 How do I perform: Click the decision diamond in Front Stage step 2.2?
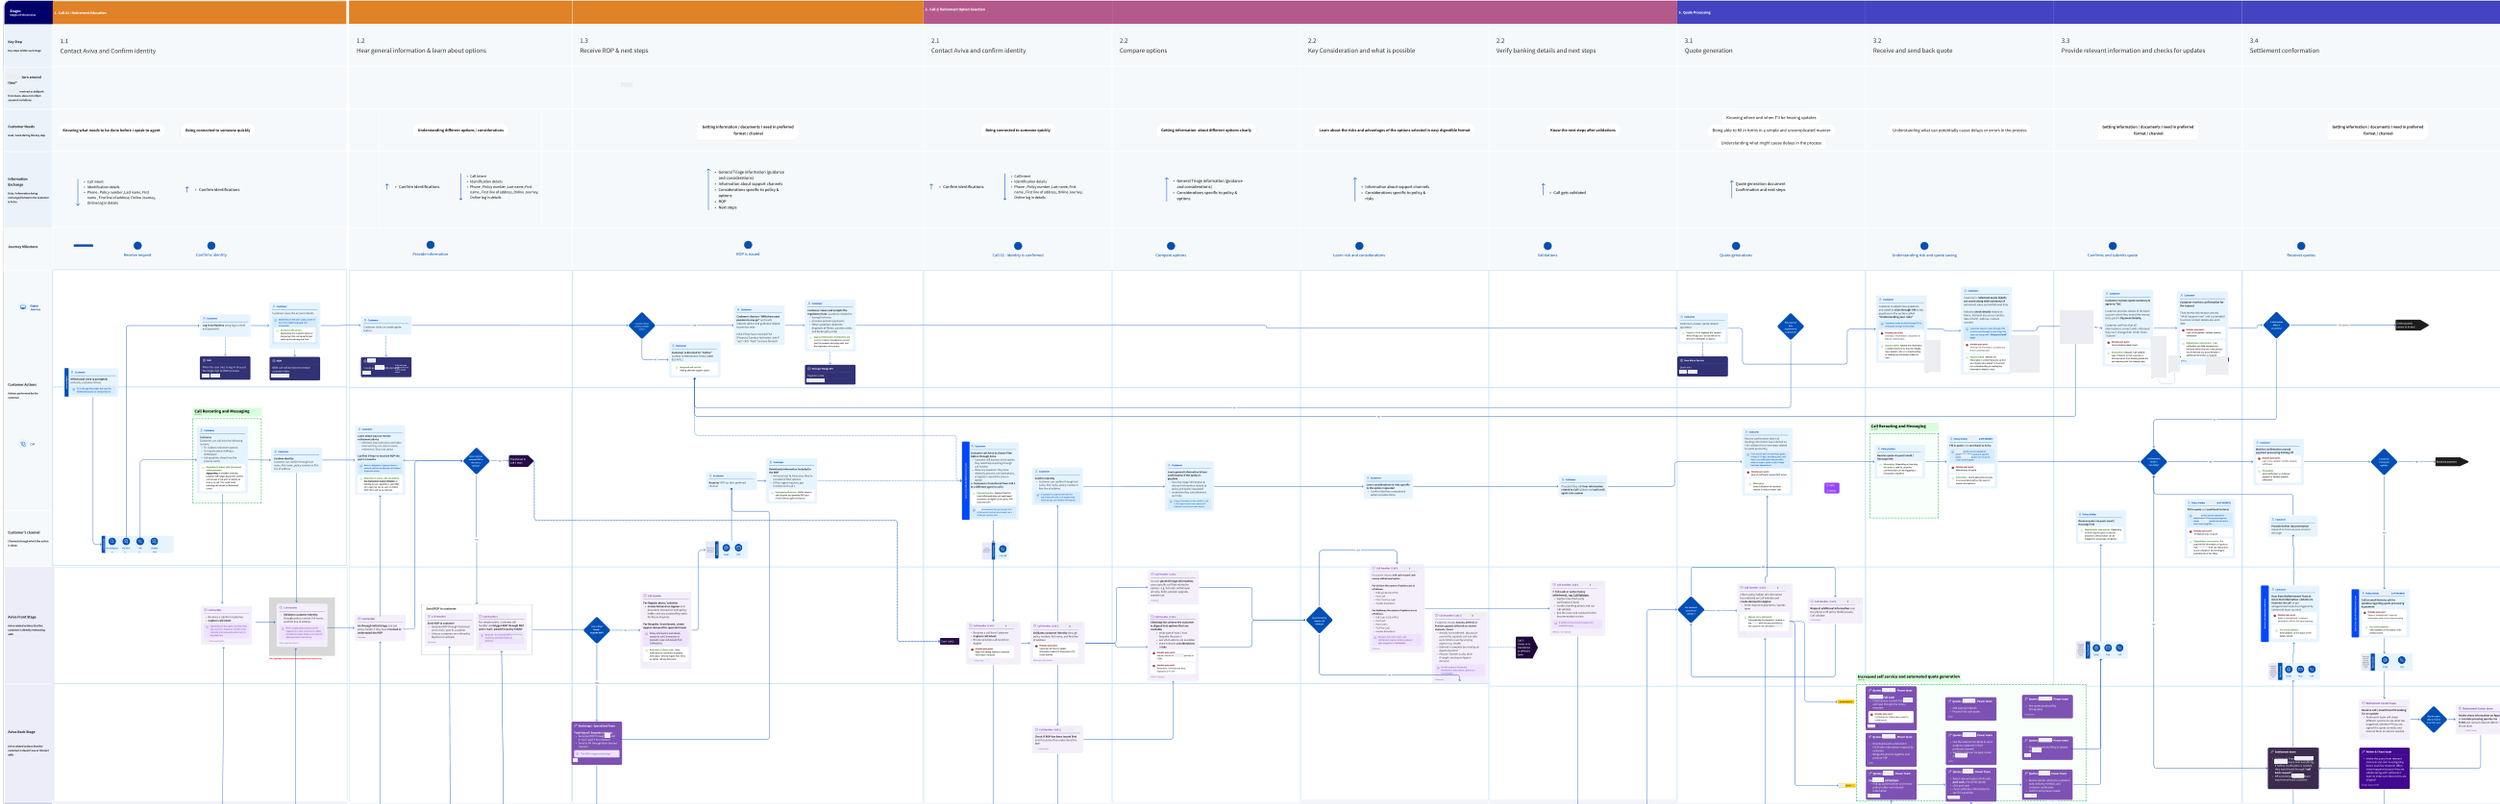1319,619
